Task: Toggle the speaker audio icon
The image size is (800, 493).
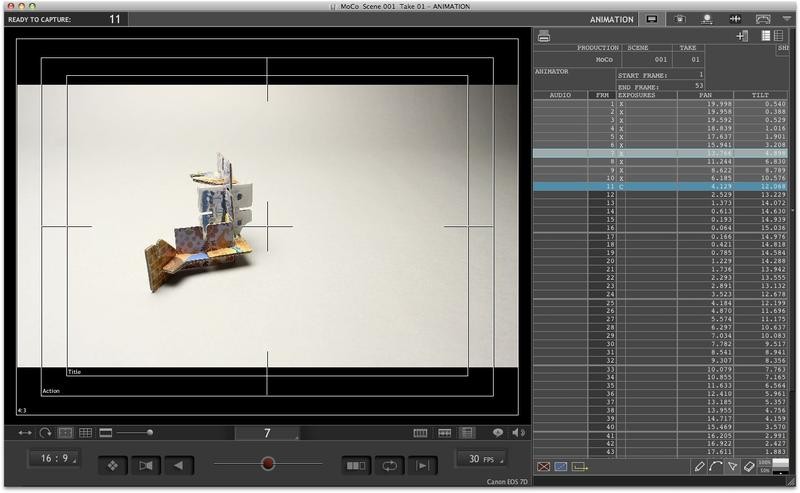Action: [518, 432]
